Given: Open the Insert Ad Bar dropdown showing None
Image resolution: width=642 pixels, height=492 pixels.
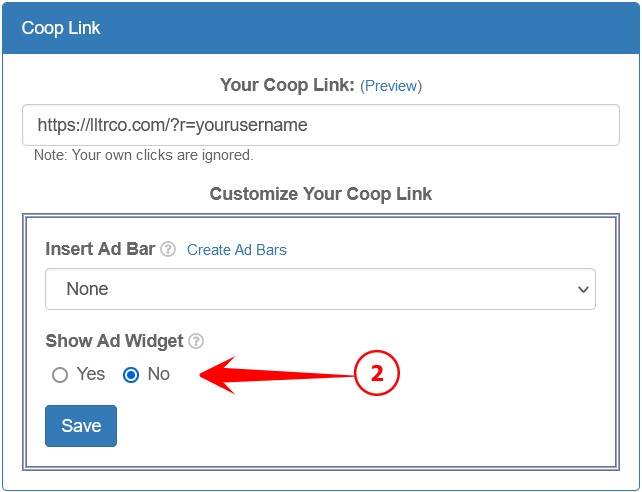Looking at the screenshot, I should coord(320,289).
